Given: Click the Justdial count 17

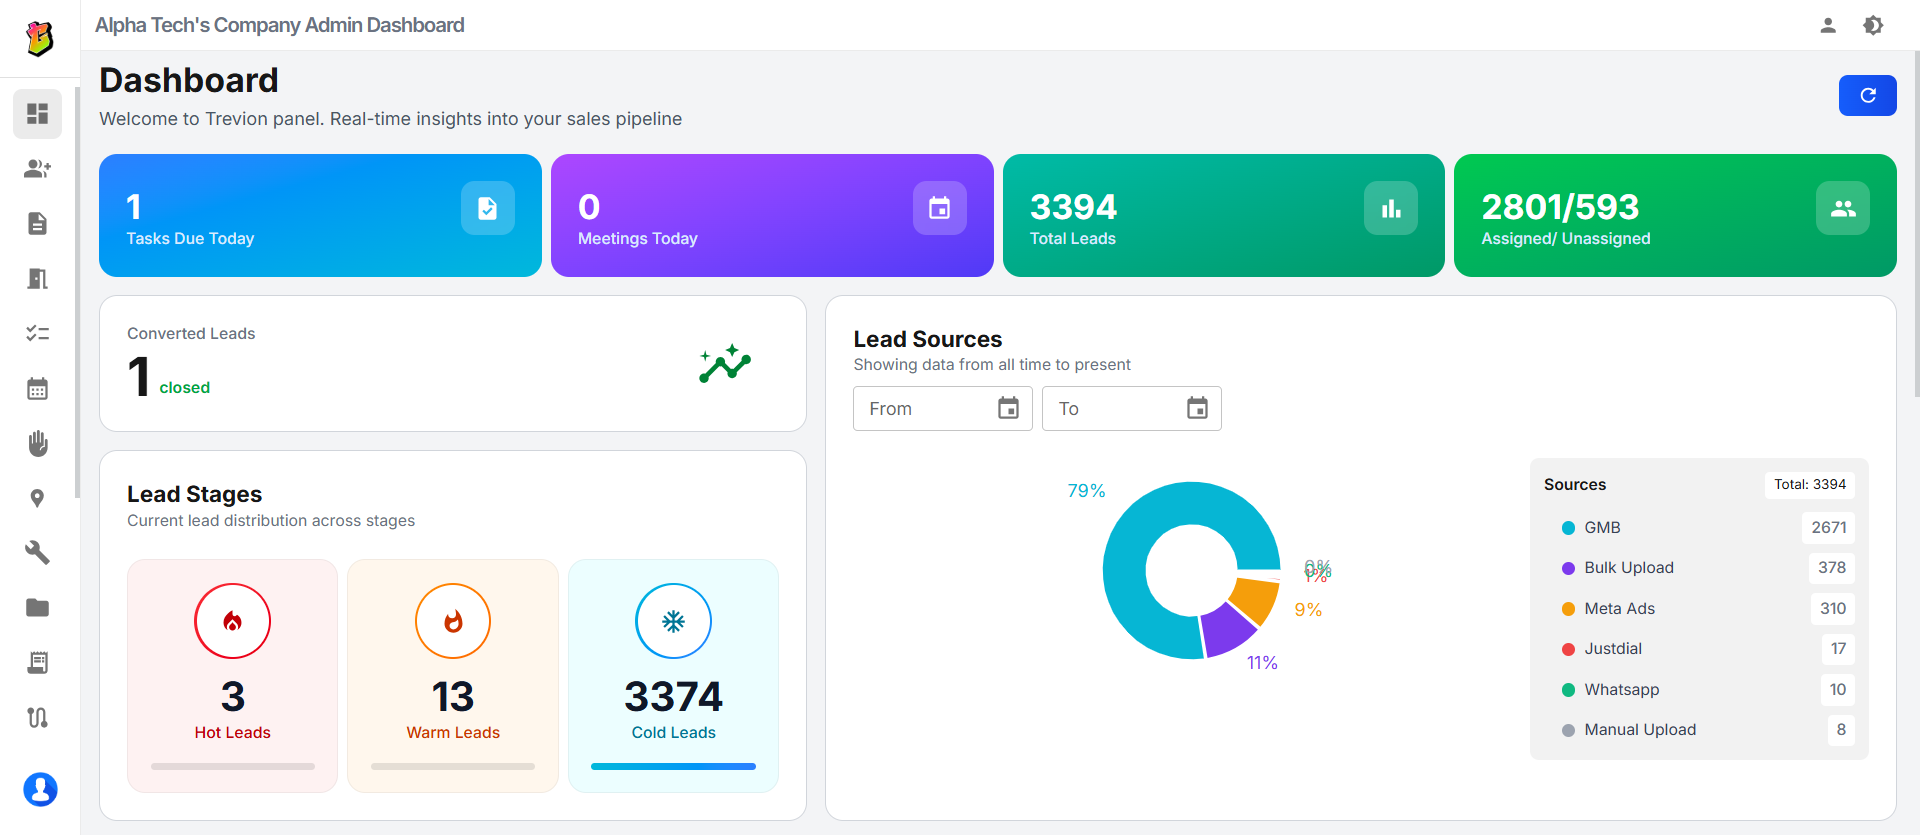Looking at the screenshot, I should [x=1838, y=648].
